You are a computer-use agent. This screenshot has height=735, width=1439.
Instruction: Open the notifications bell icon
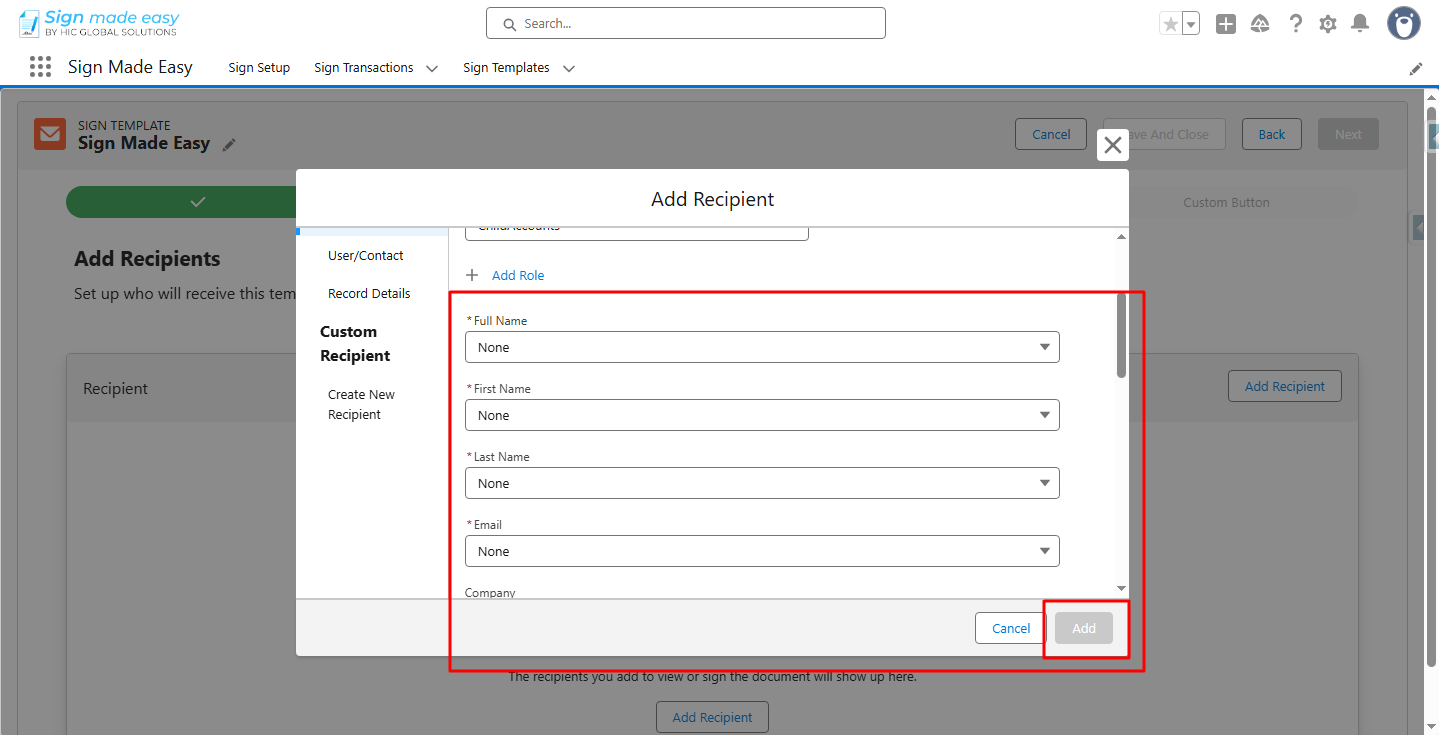[x=1359, y=23]
